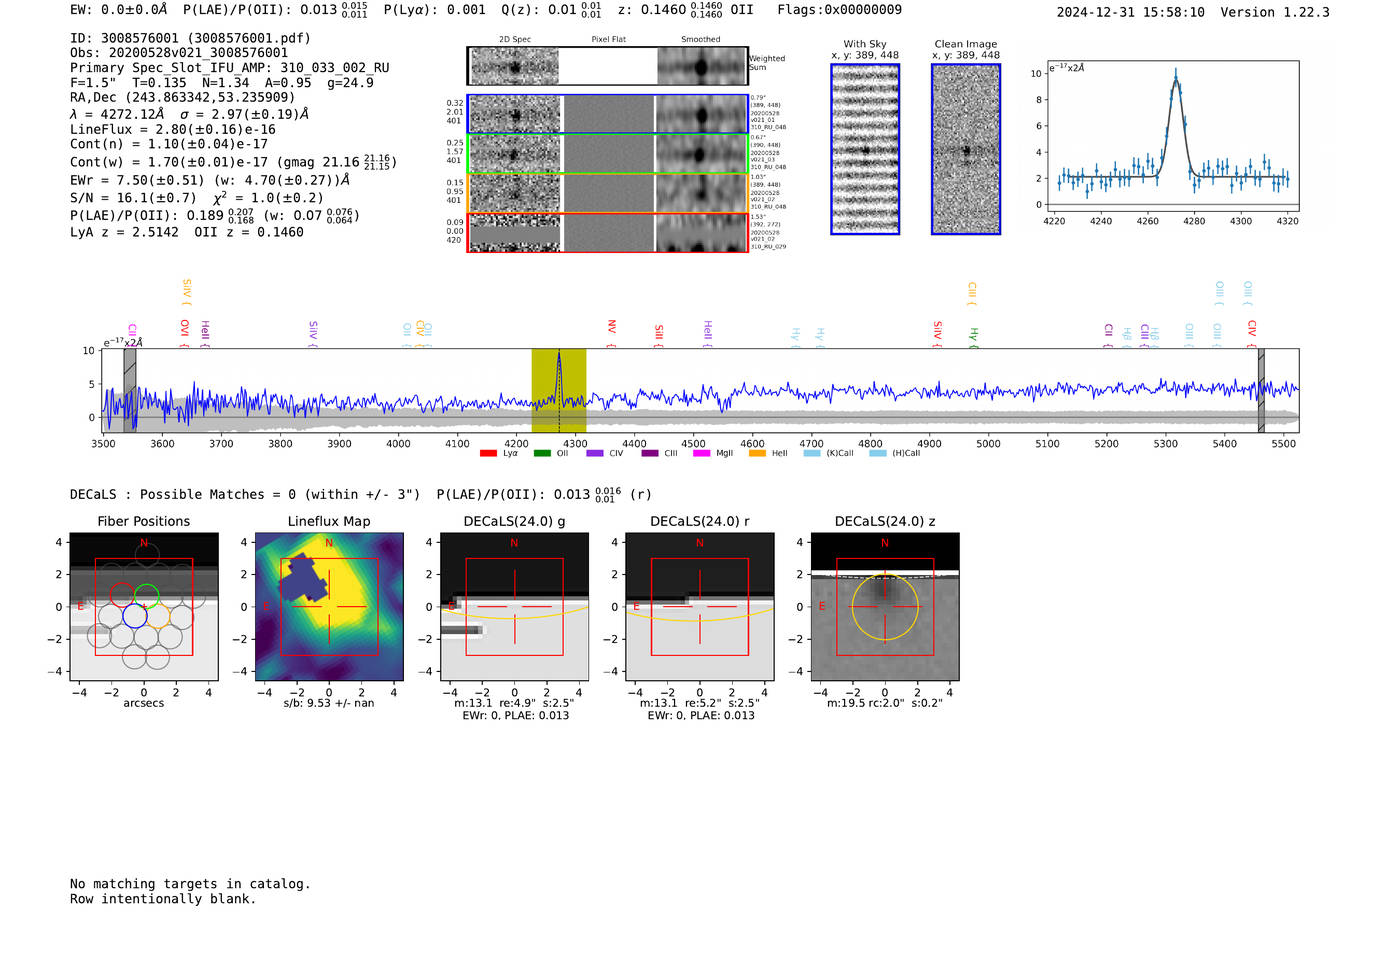Click the Weighted Sum 2D Spec cutout
1400x953 pixels.
[515, 67]
